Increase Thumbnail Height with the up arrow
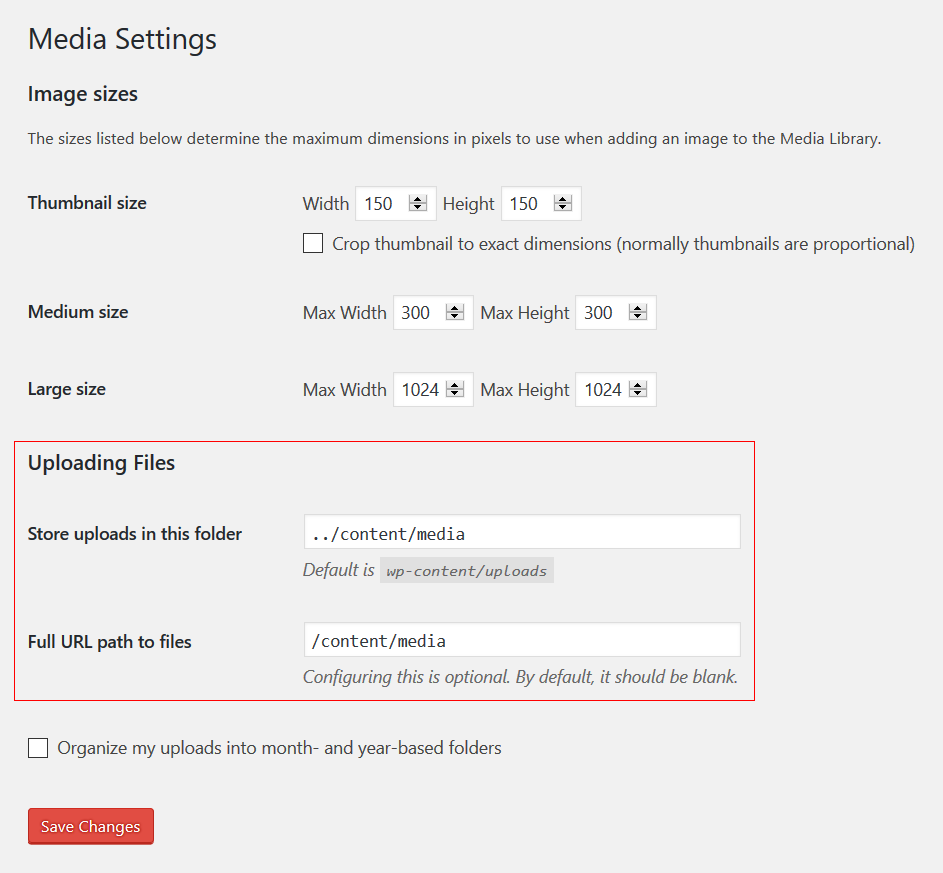Screen dimensions: 943x873 coord(563,199)
